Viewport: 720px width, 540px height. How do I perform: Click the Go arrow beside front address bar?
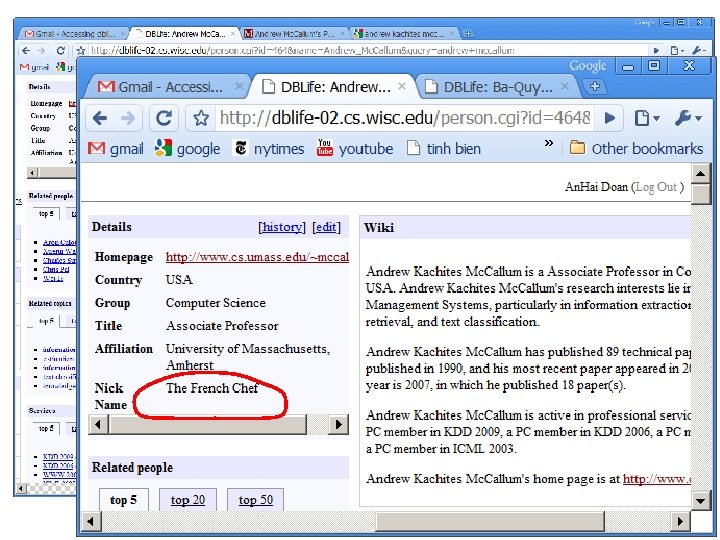coord(610,118)
